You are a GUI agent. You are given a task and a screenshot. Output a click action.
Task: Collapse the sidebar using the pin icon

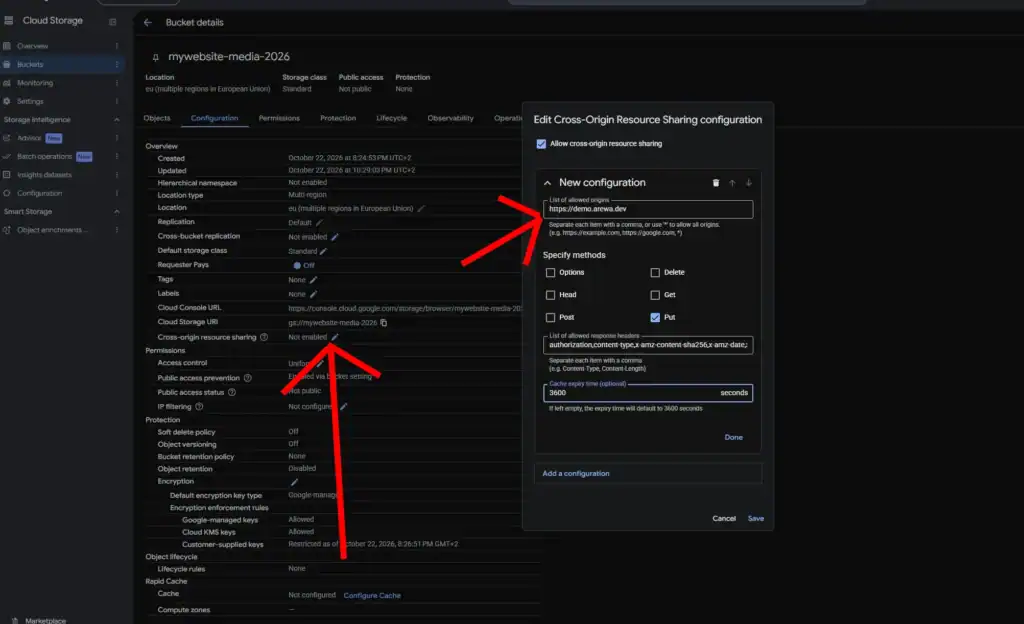coord(112,22)
